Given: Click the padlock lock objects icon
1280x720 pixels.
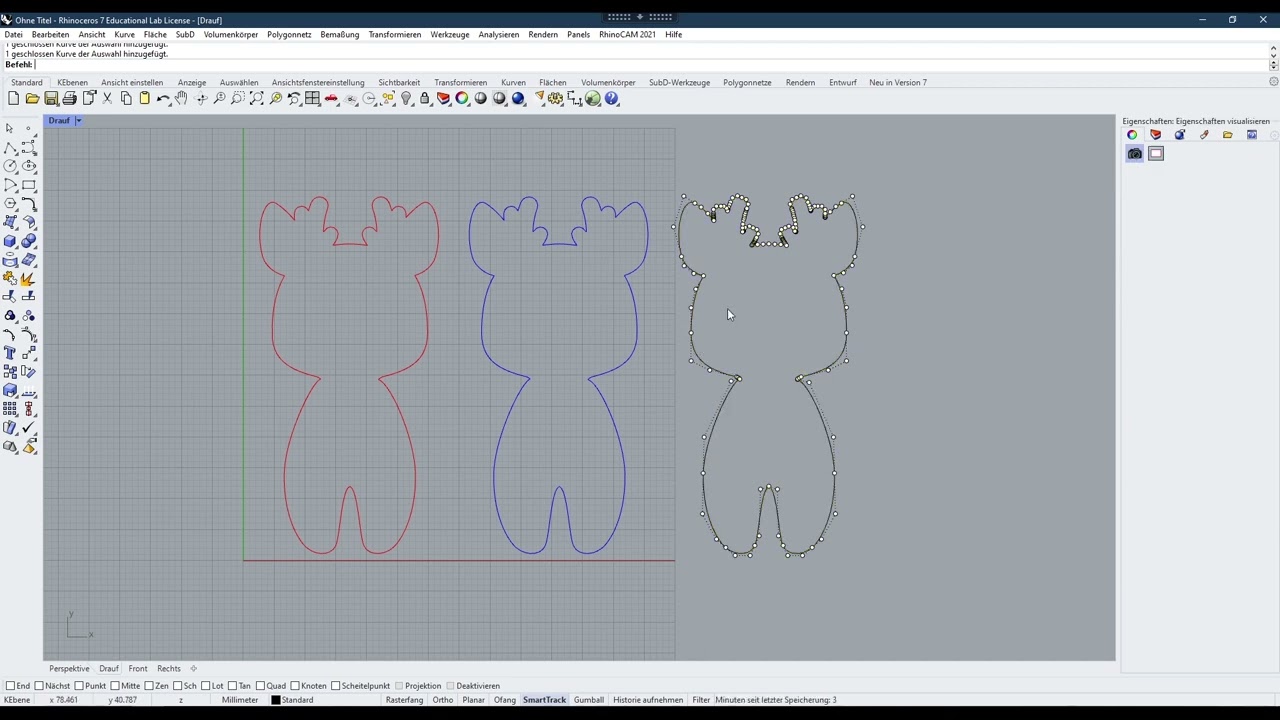Looking at the screenshot, I should point(424,99).
